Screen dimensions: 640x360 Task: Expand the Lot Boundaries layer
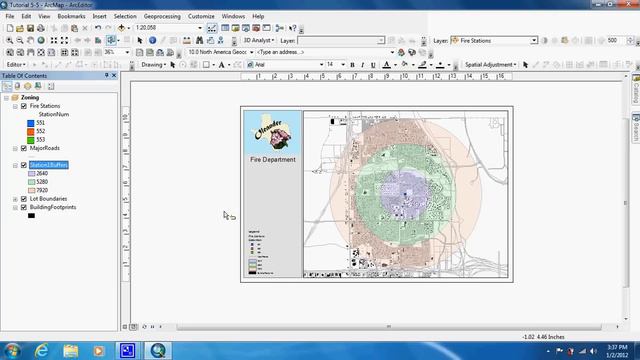tap(15, 199)
